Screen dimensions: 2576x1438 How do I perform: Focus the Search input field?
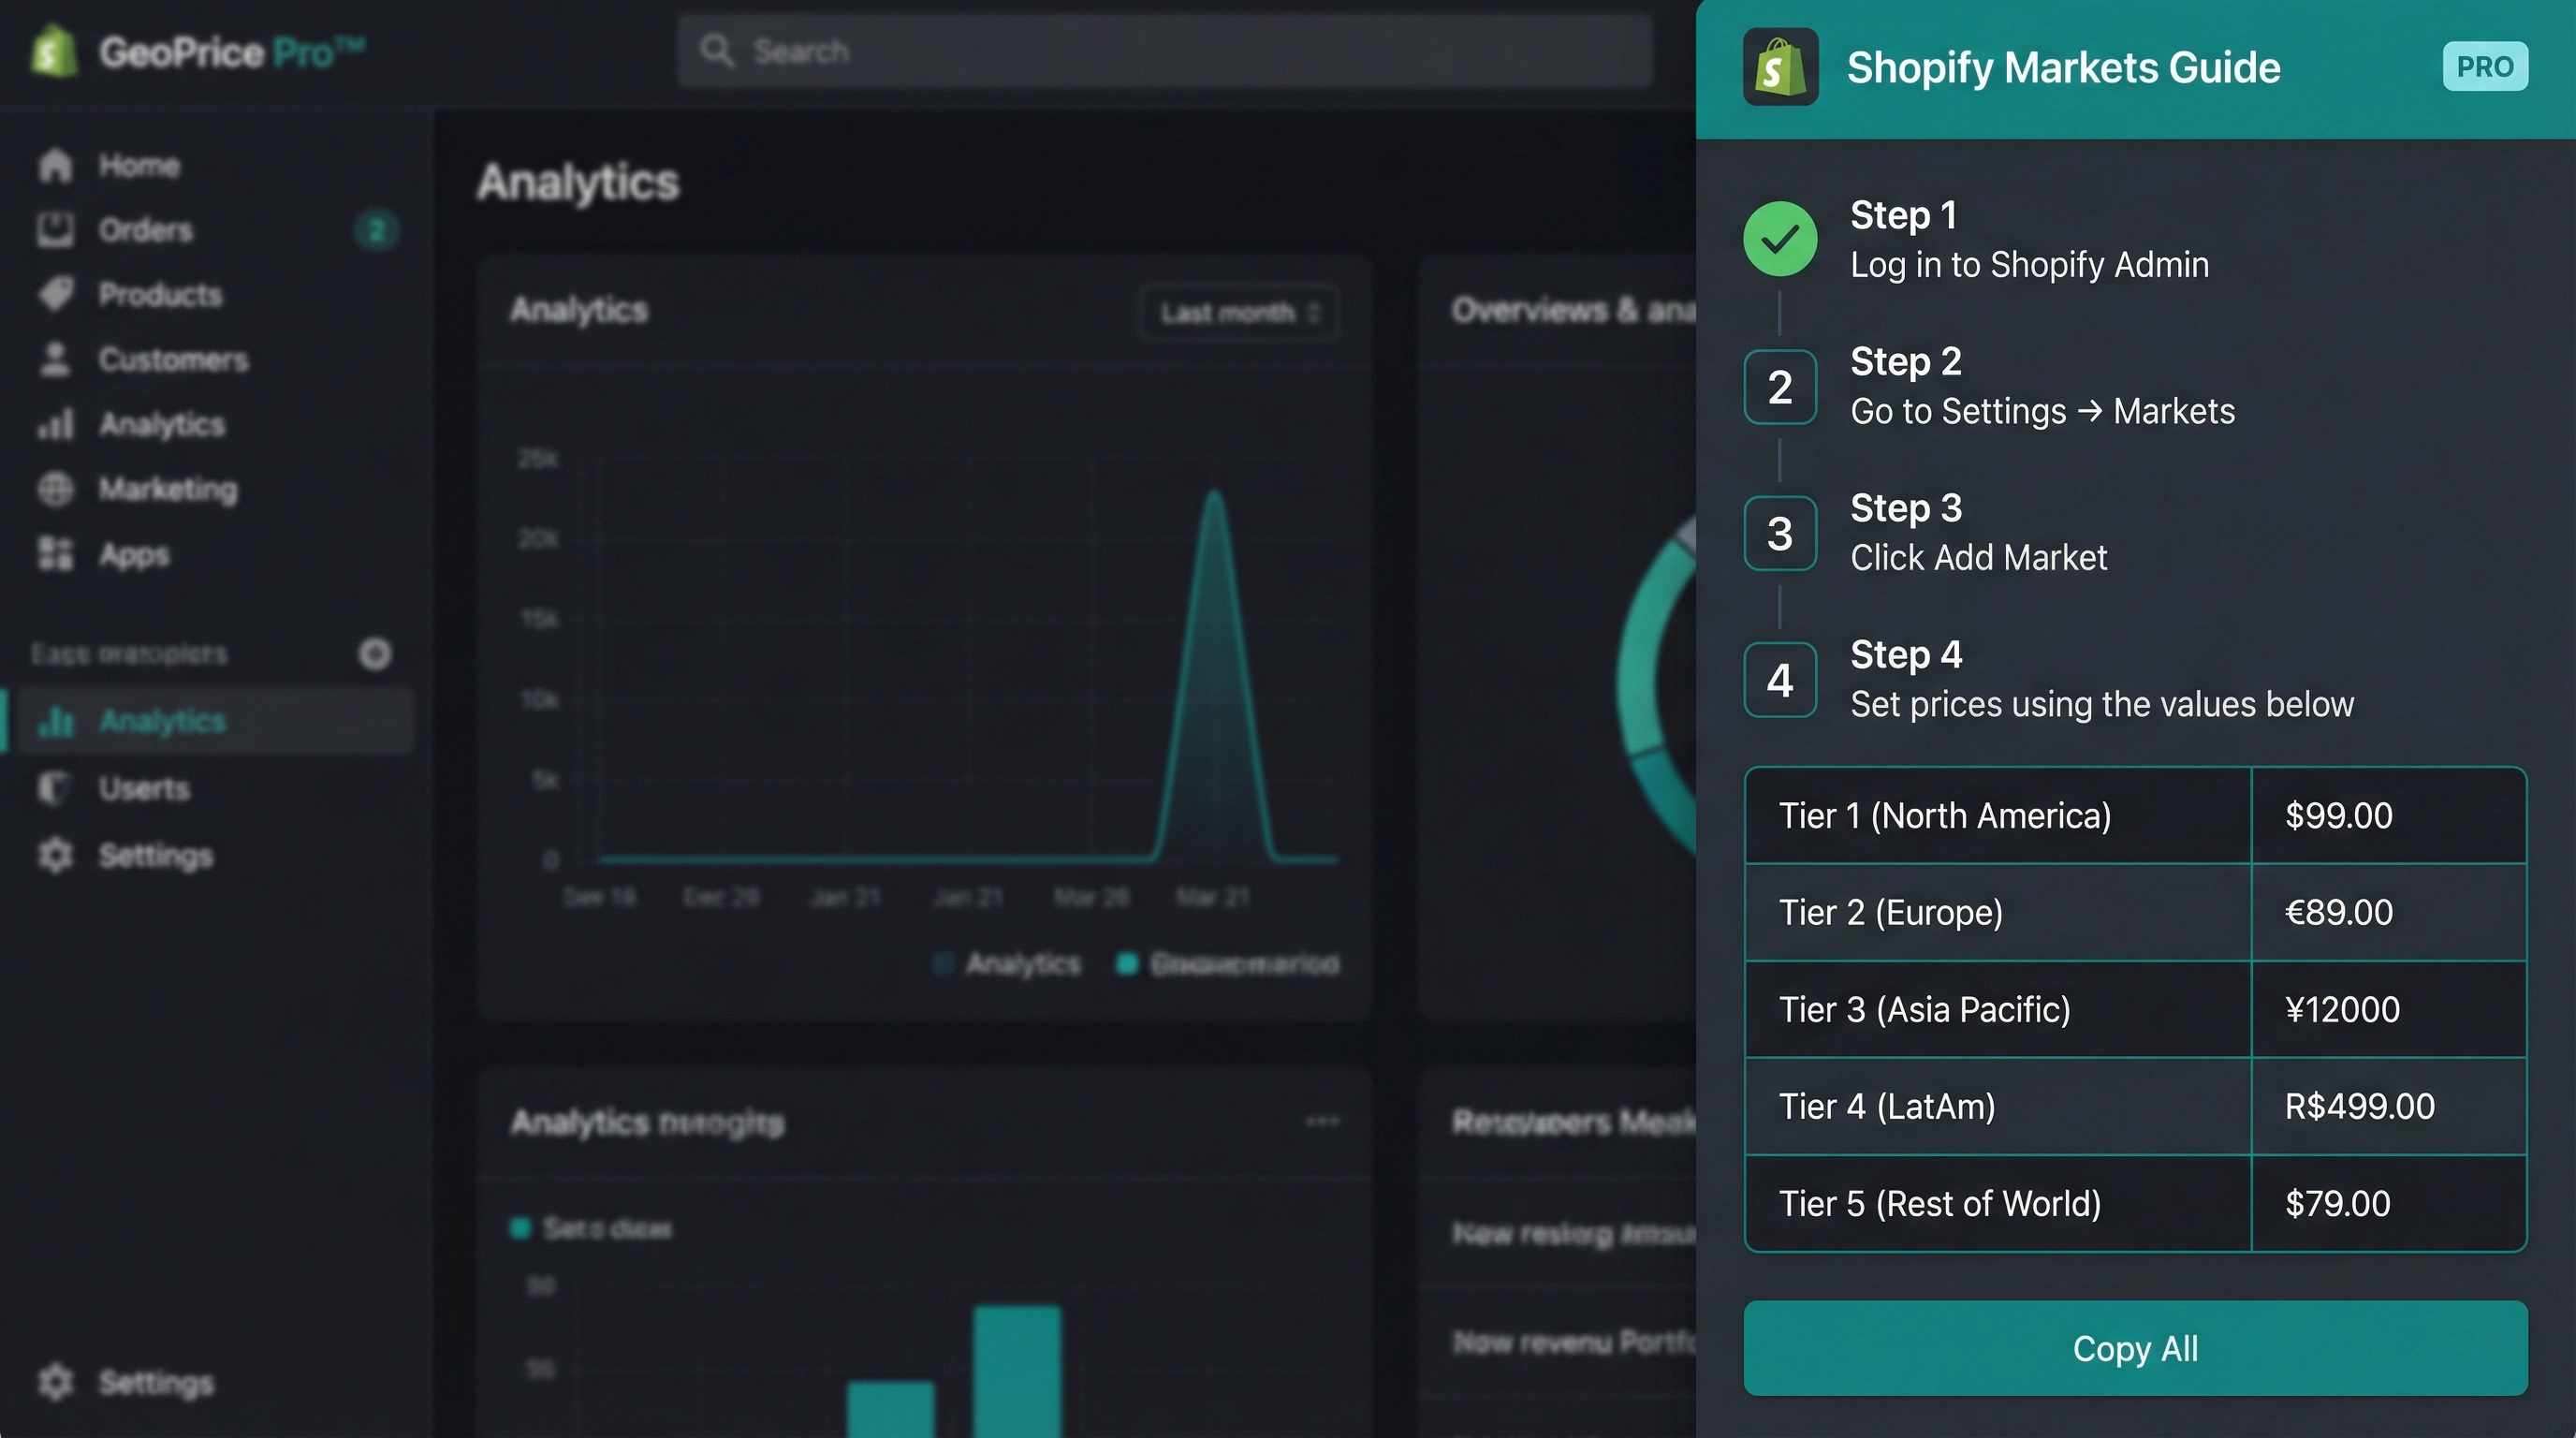pos(1164,51)
